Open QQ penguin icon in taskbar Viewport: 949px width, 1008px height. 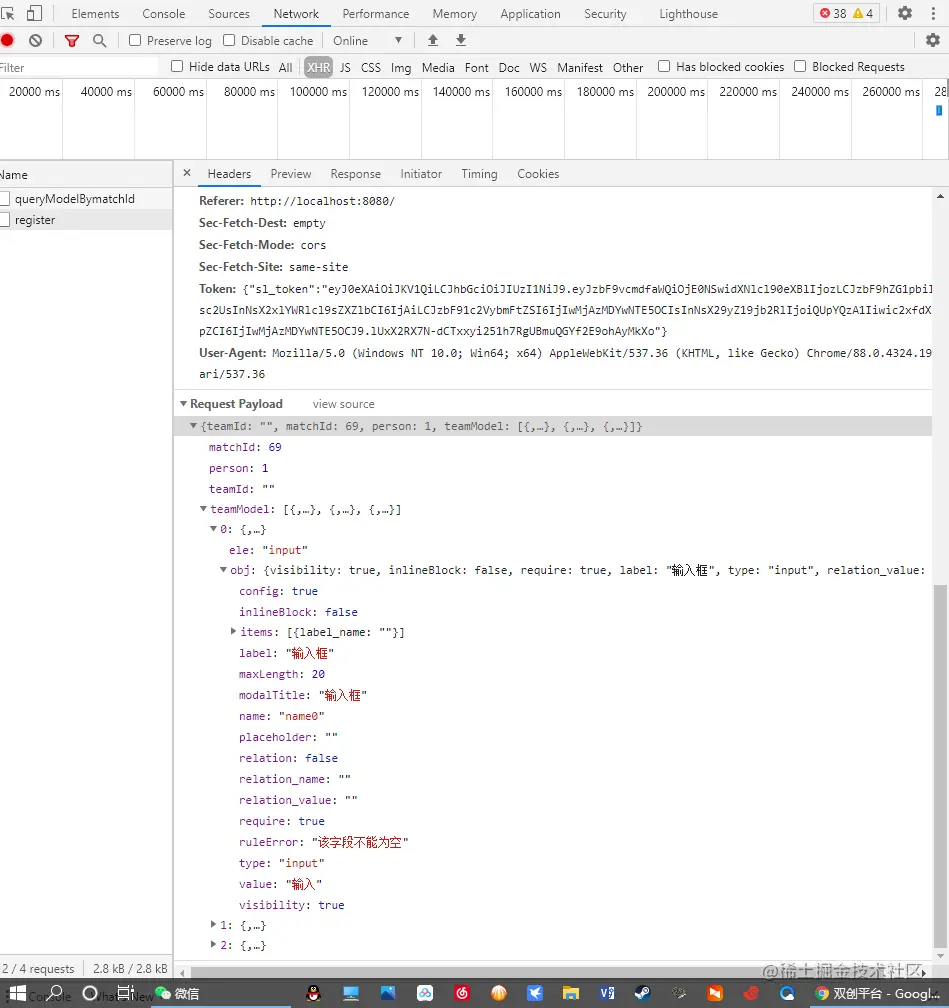(x=313, y=993)
